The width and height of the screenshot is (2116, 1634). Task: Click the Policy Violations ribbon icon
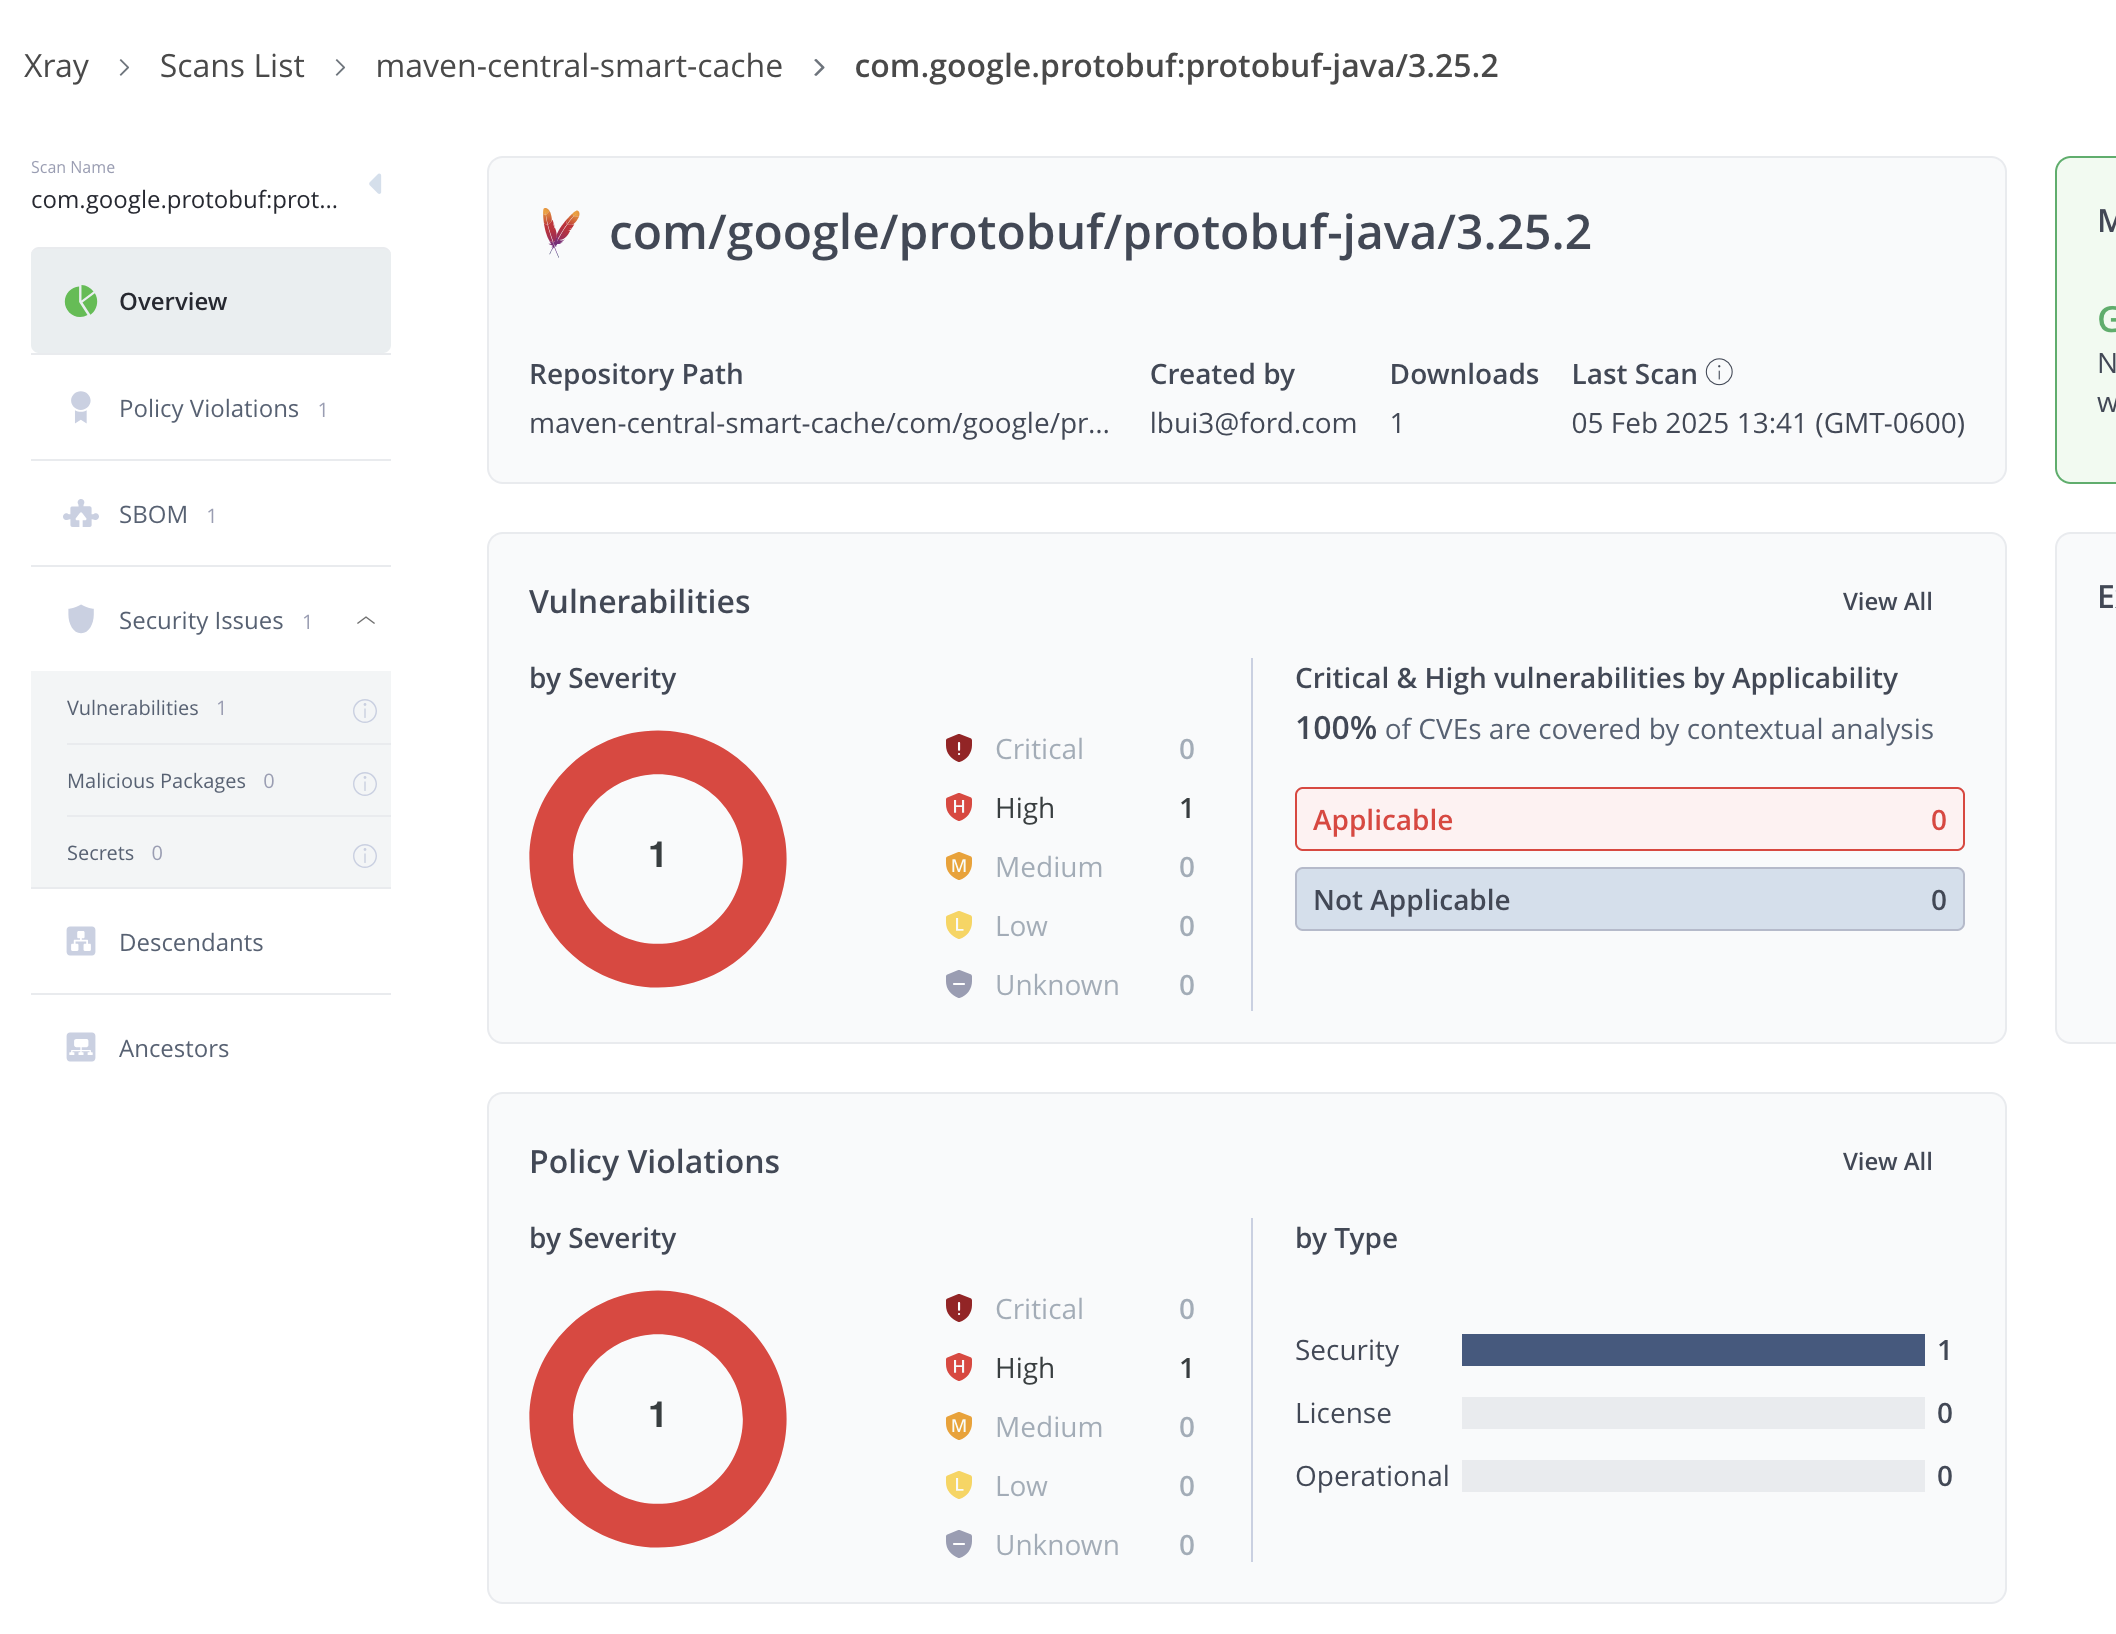[81, 407]
